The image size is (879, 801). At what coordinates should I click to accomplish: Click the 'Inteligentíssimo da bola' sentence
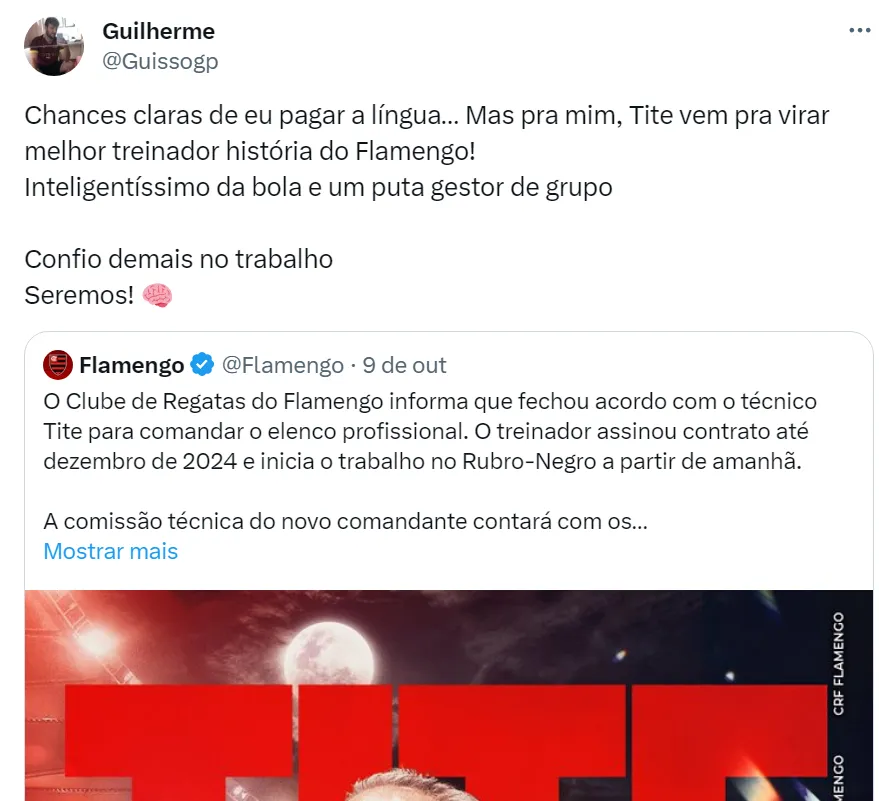coord(318,188)
